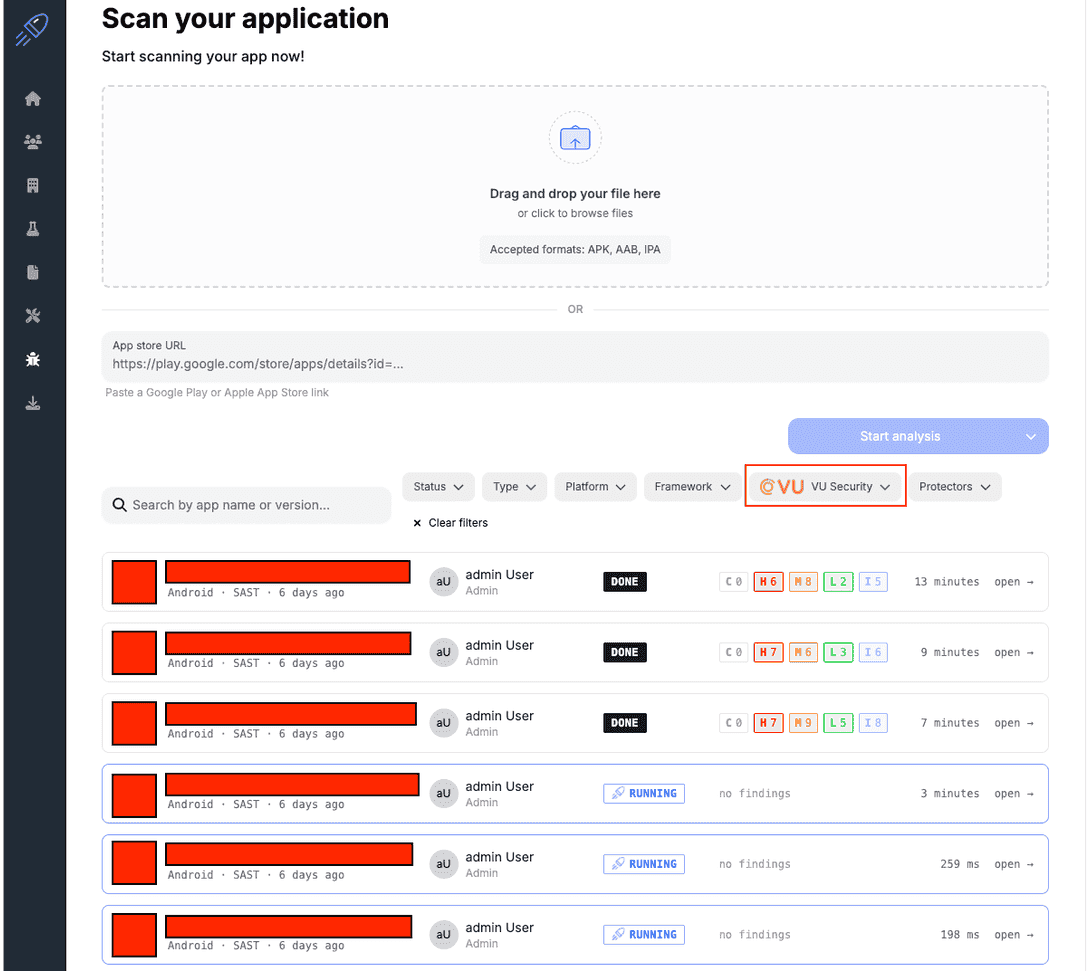
Task: Expand the VU Security filter dropdown
Action: coord(824,487)
